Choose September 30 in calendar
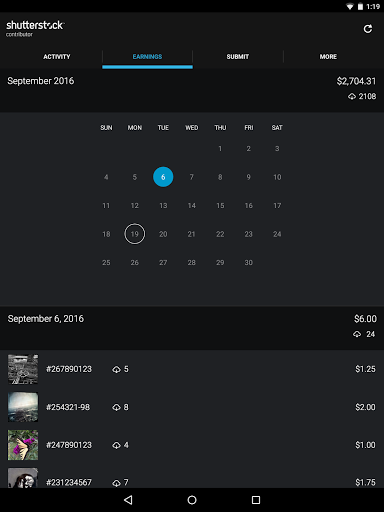This screenshot has width=384, height=512. point(249,263)
